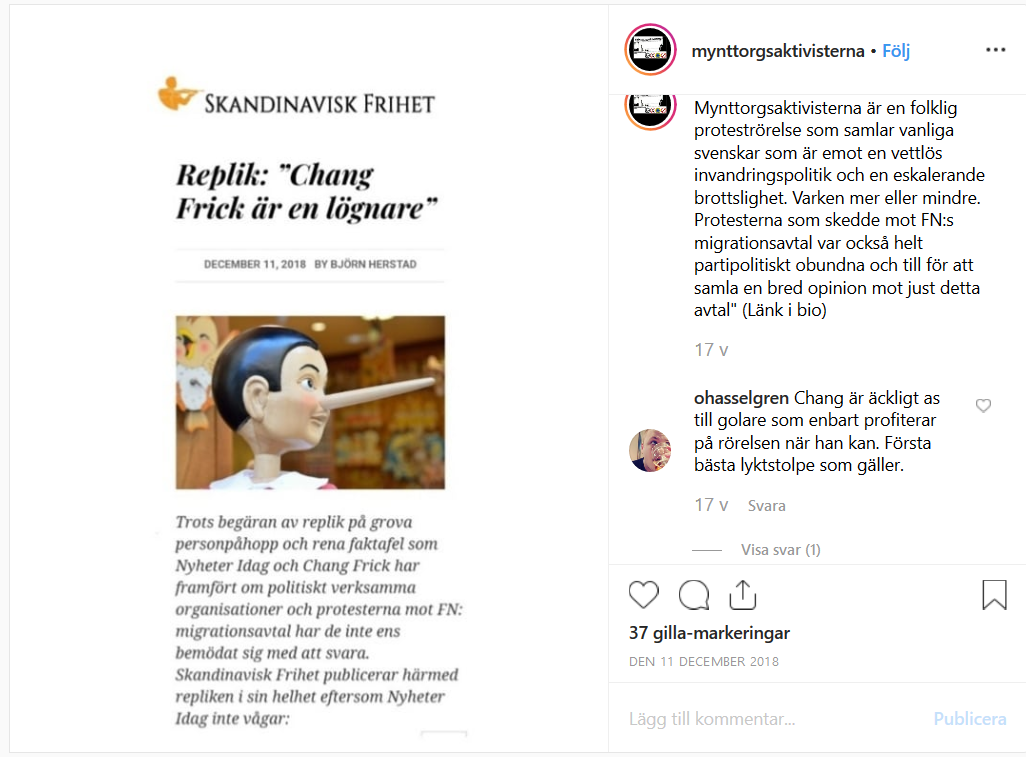
Task: Open ohasselgren's avatar picture
Action: pyautogui.click(x=650, y=450)
